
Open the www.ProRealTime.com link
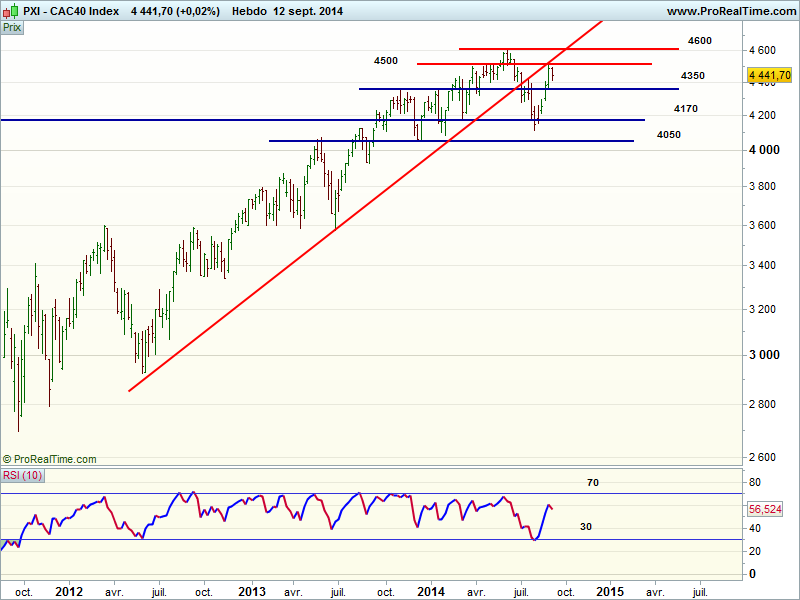point(729,11)
